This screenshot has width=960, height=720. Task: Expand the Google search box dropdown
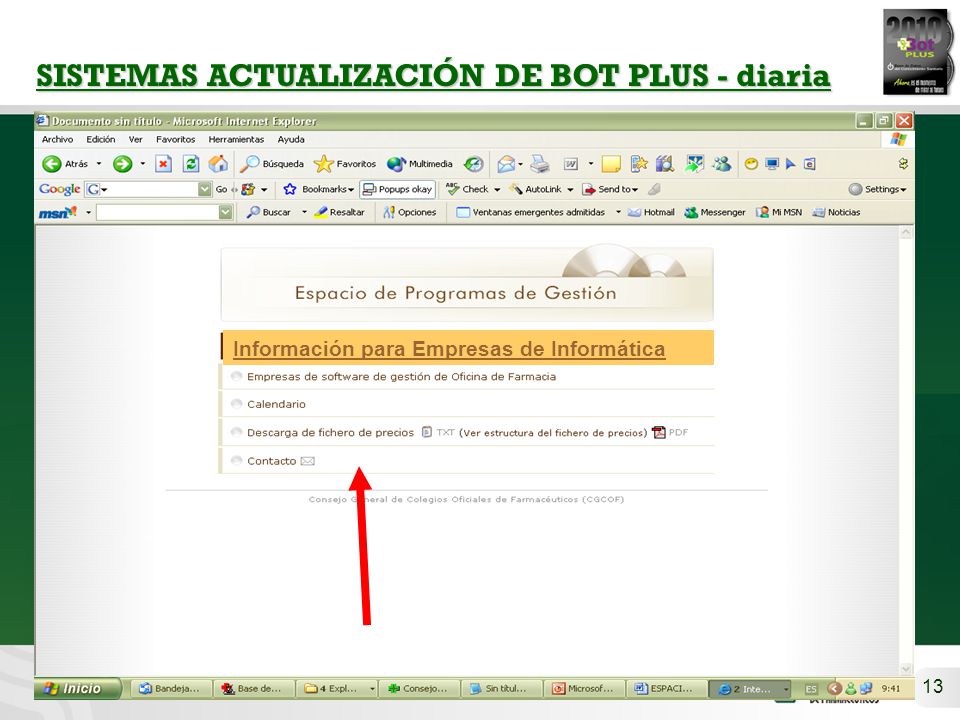(x=204, y=190)
